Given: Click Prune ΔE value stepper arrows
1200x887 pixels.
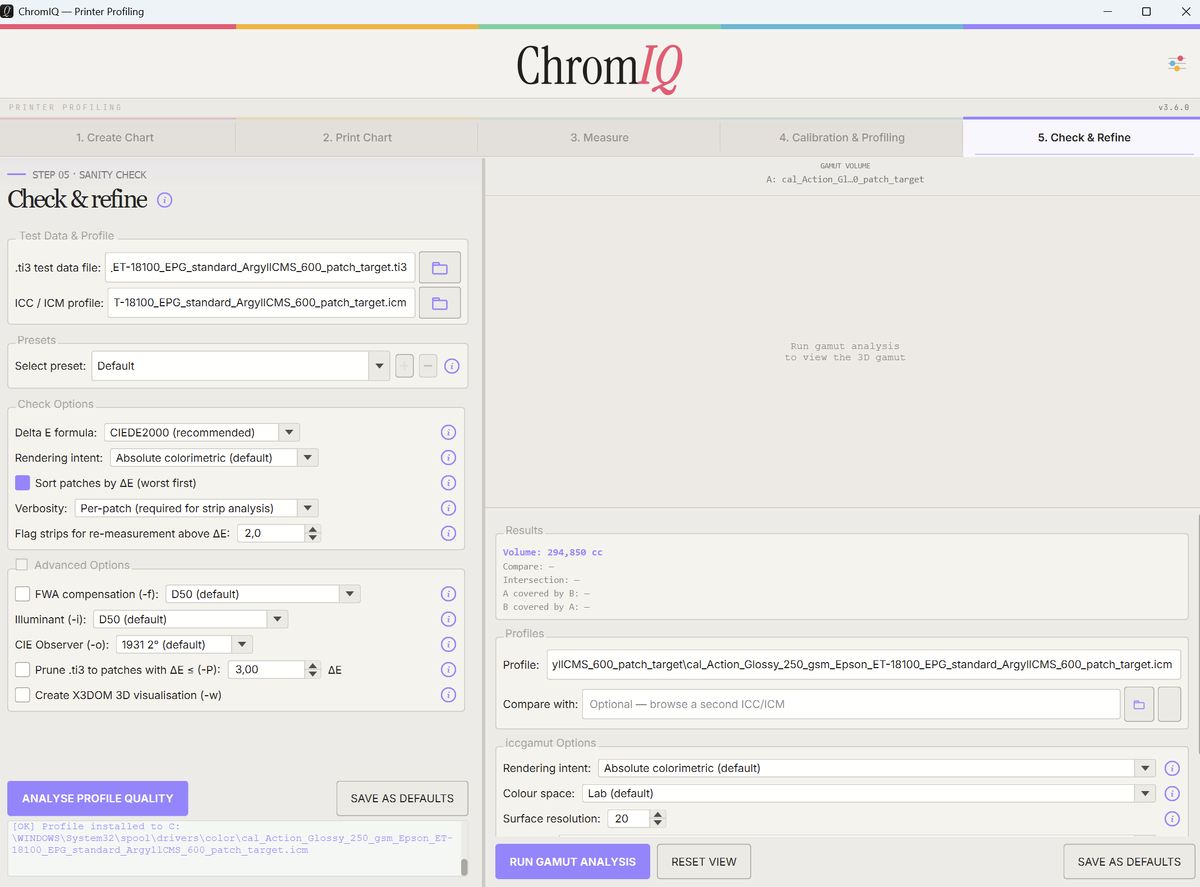Looking at the screenshot, I should pyautogui.click(x=313, y=670).
